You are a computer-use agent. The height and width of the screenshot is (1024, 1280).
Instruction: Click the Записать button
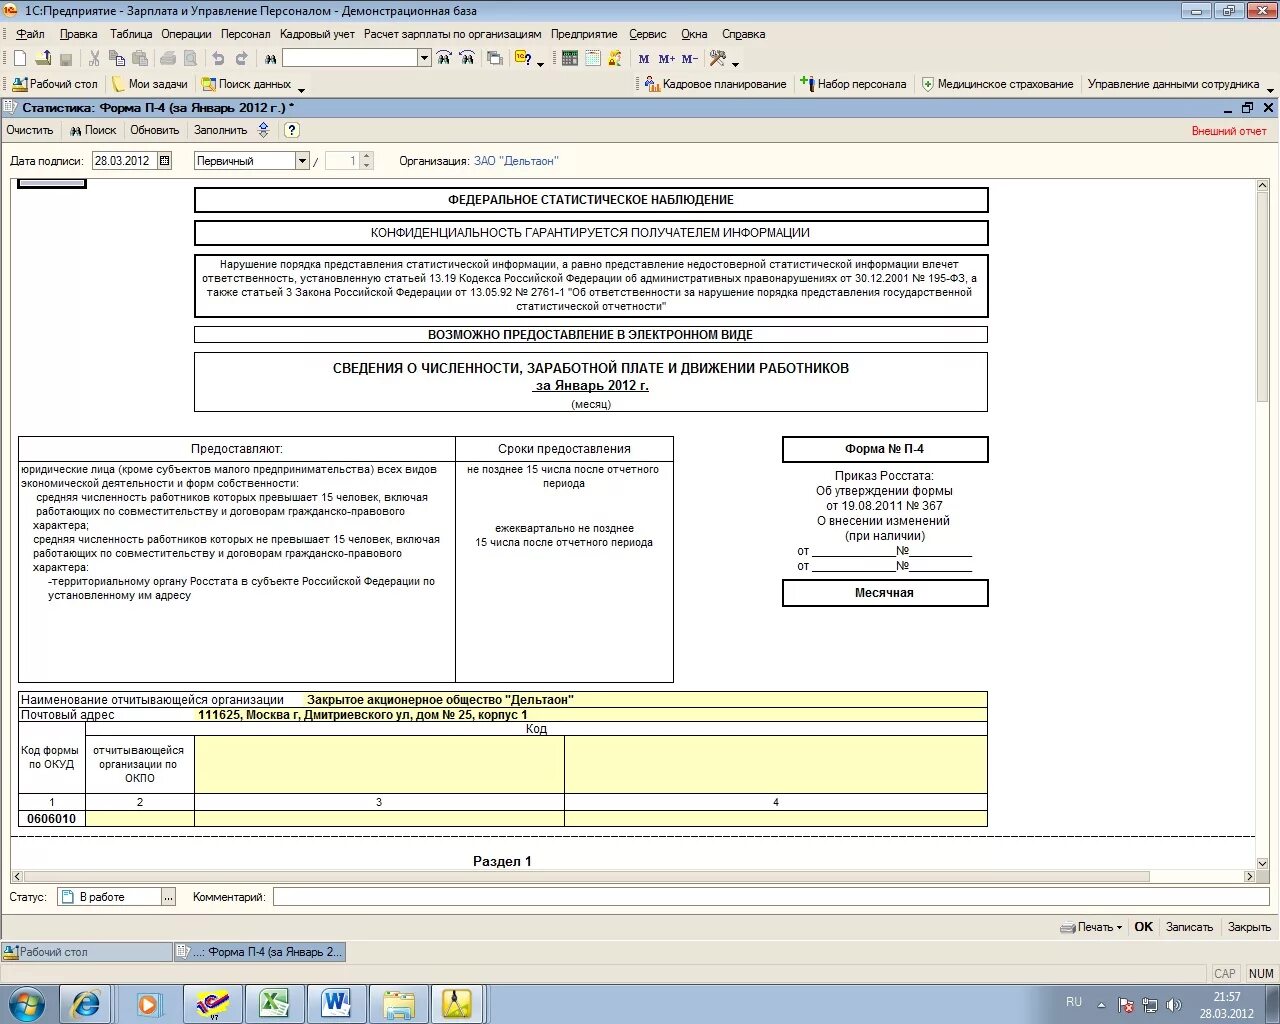tap(1190, 927)
